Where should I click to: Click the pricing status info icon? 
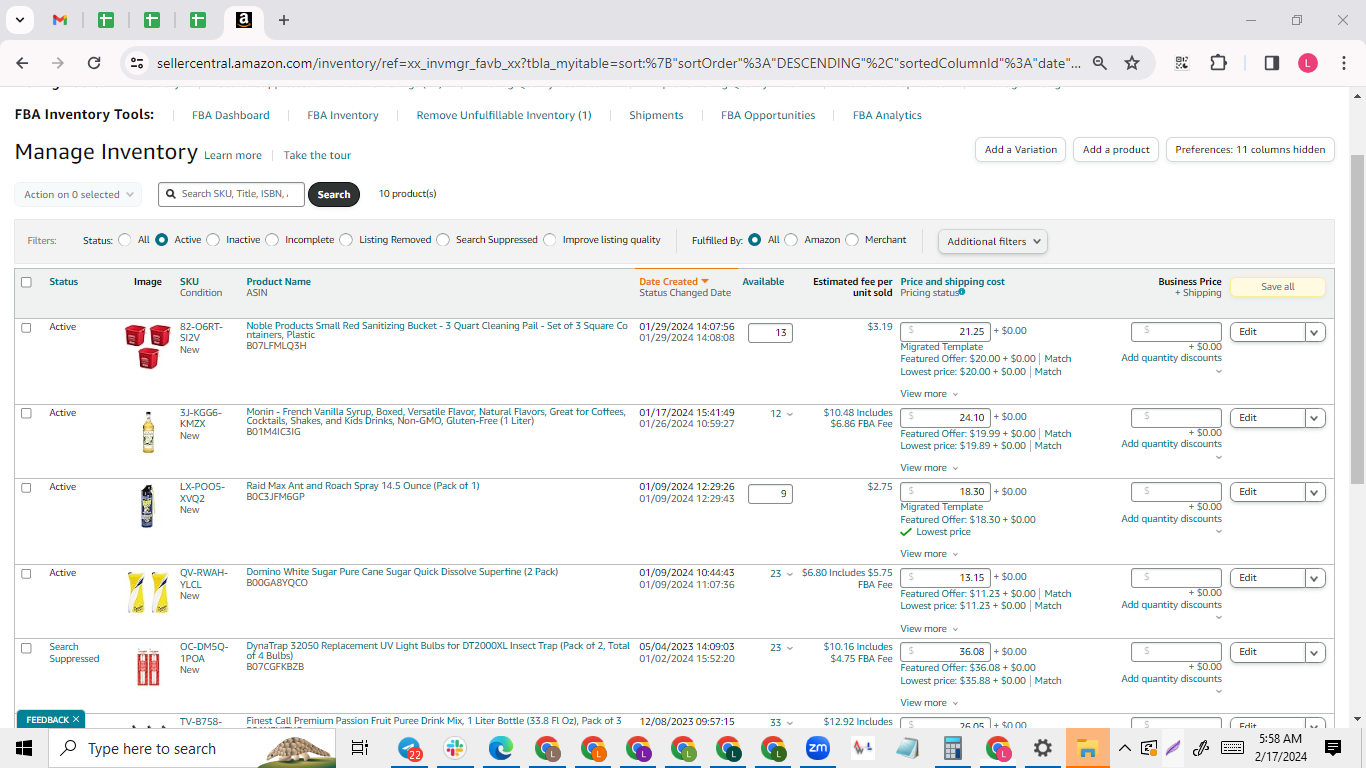tap(962, 293)
